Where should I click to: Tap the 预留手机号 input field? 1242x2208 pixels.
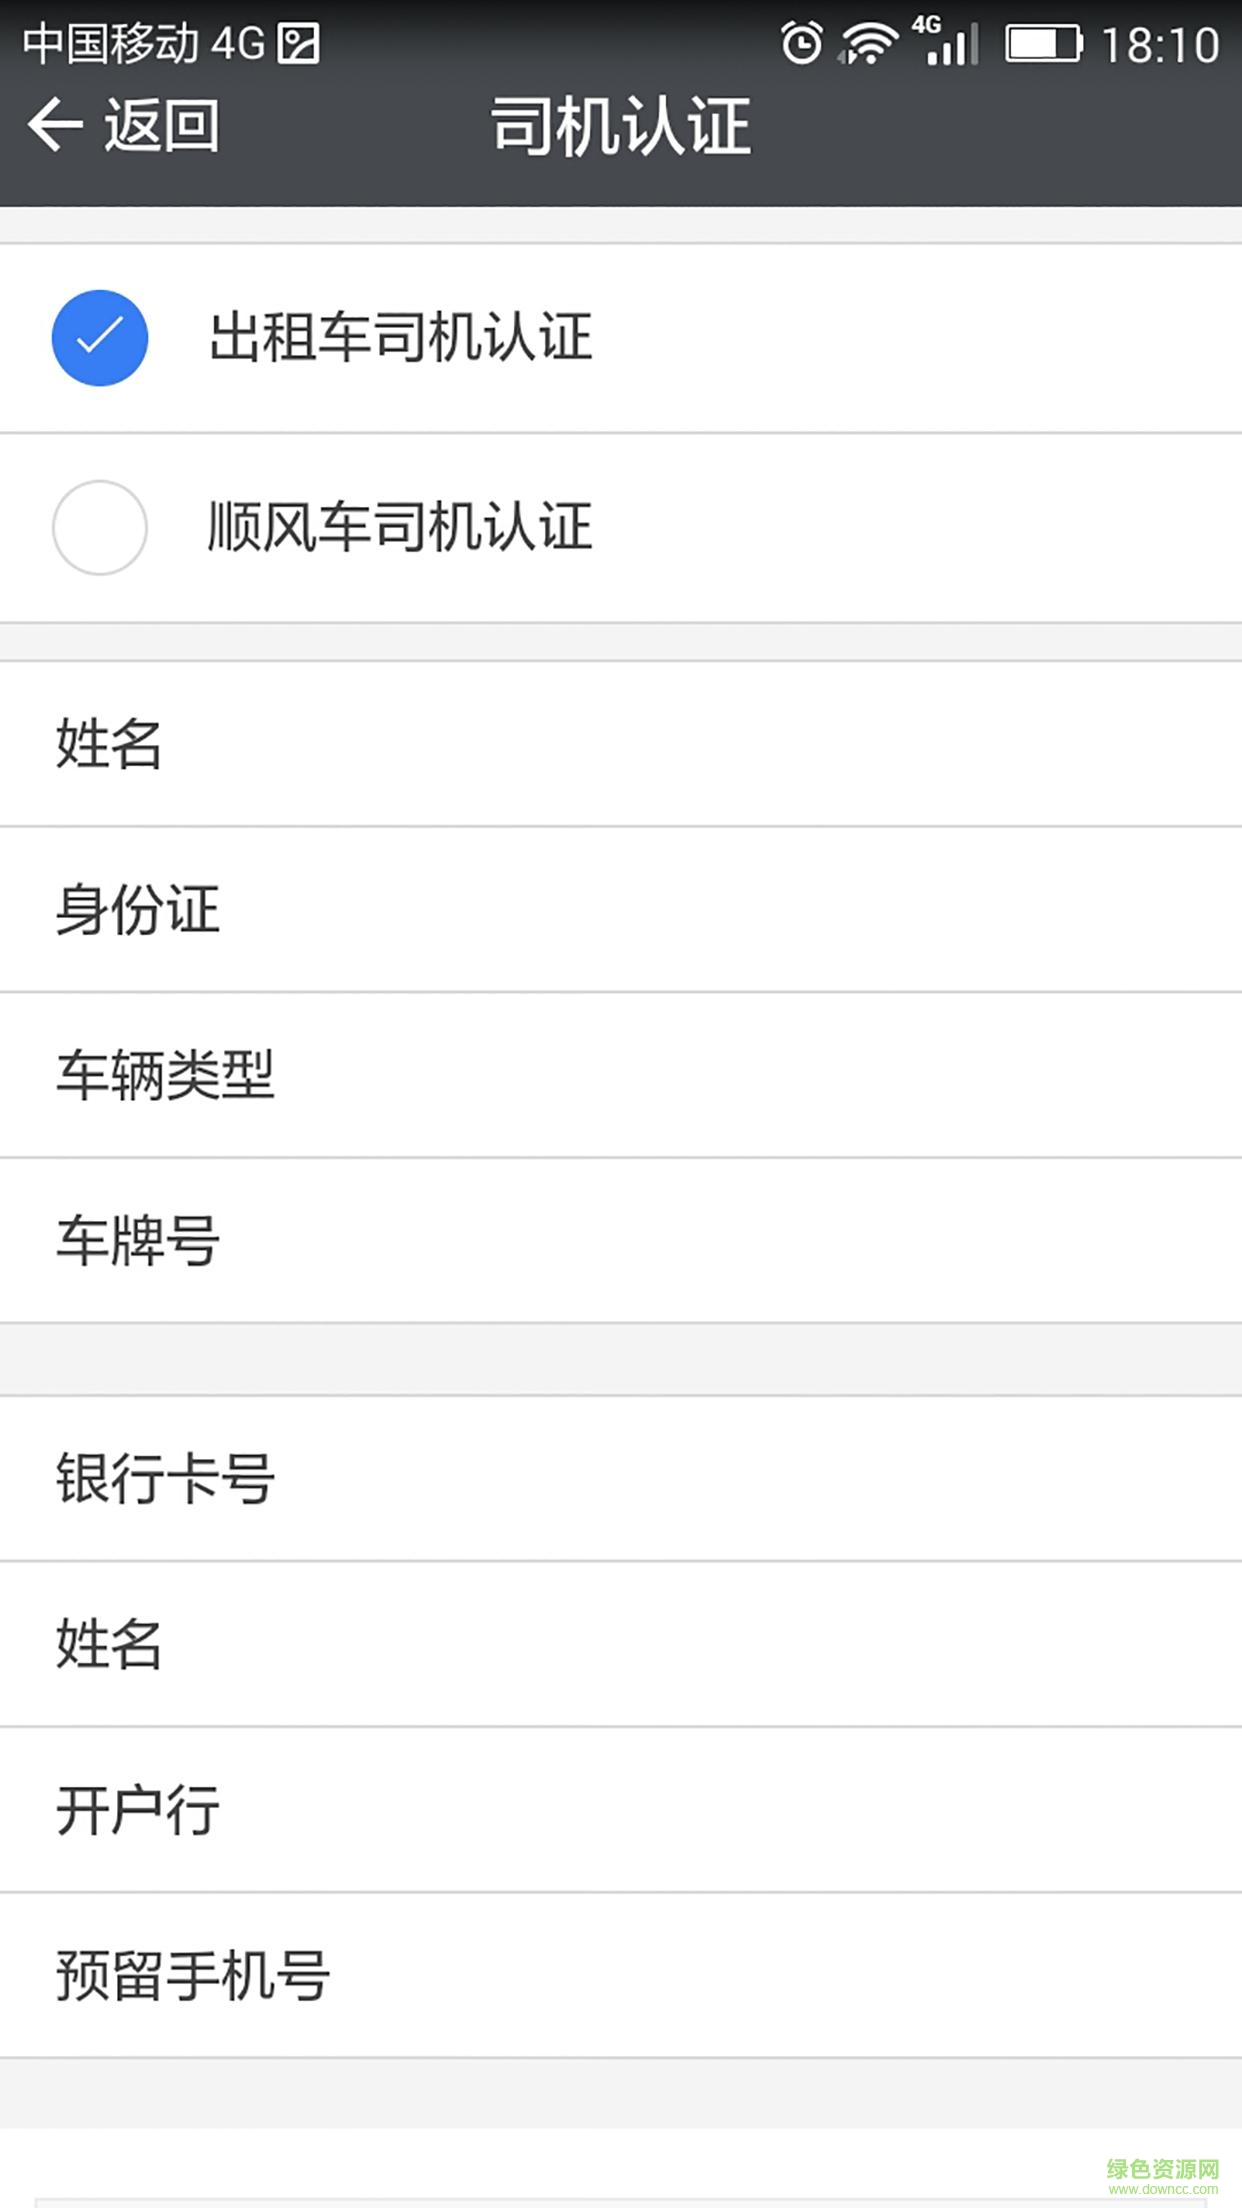(x=620, y=1976)
